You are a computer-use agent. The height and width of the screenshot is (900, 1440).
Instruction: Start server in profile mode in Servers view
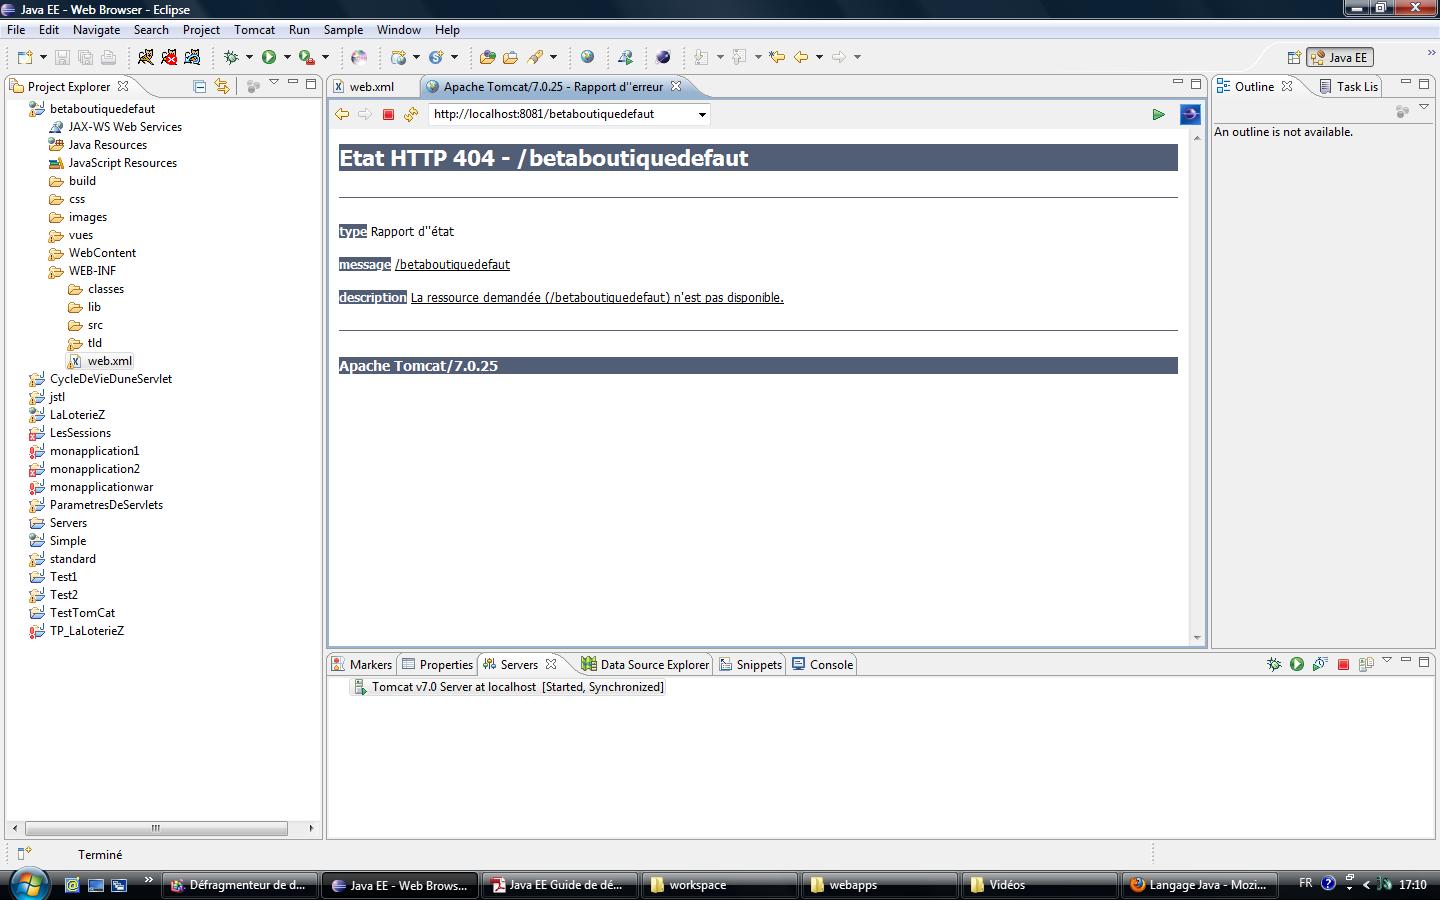pyautogui.click(x=1320, y=664)
